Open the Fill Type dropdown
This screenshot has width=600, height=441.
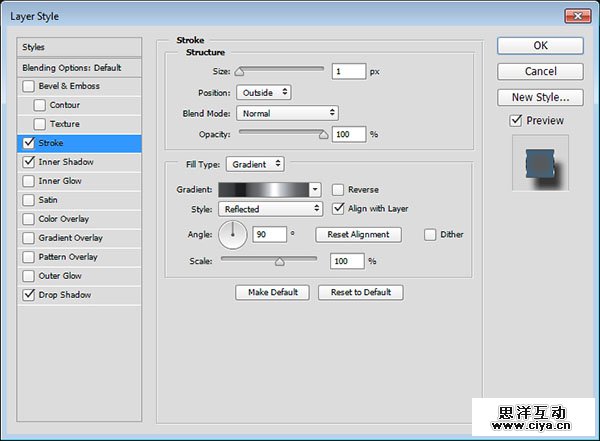[x=255, y=164]
